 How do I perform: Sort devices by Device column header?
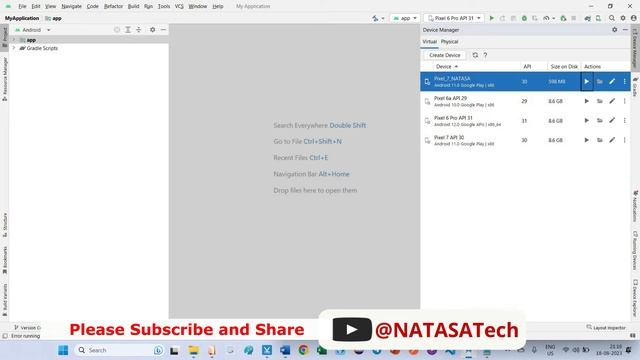[x=447, y=67]
